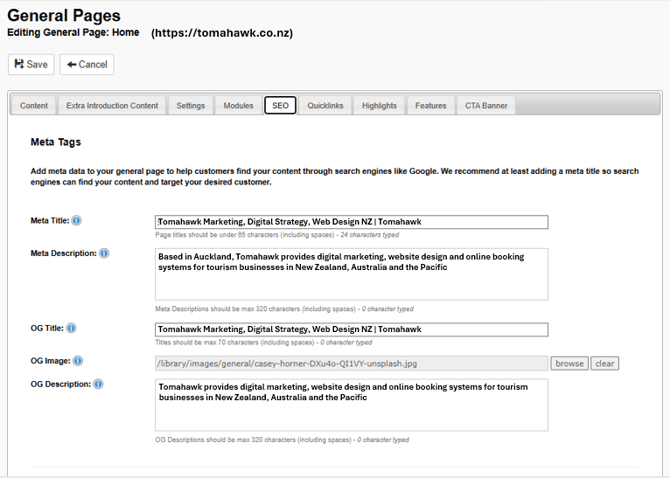Viewport: 670px width, 478px height.
Task: Open the Highlights tab
Action: (x=379, y=105)
